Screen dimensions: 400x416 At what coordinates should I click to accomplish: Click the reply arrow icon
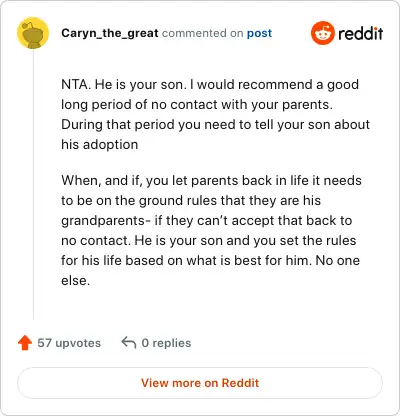tap(129, 342)
